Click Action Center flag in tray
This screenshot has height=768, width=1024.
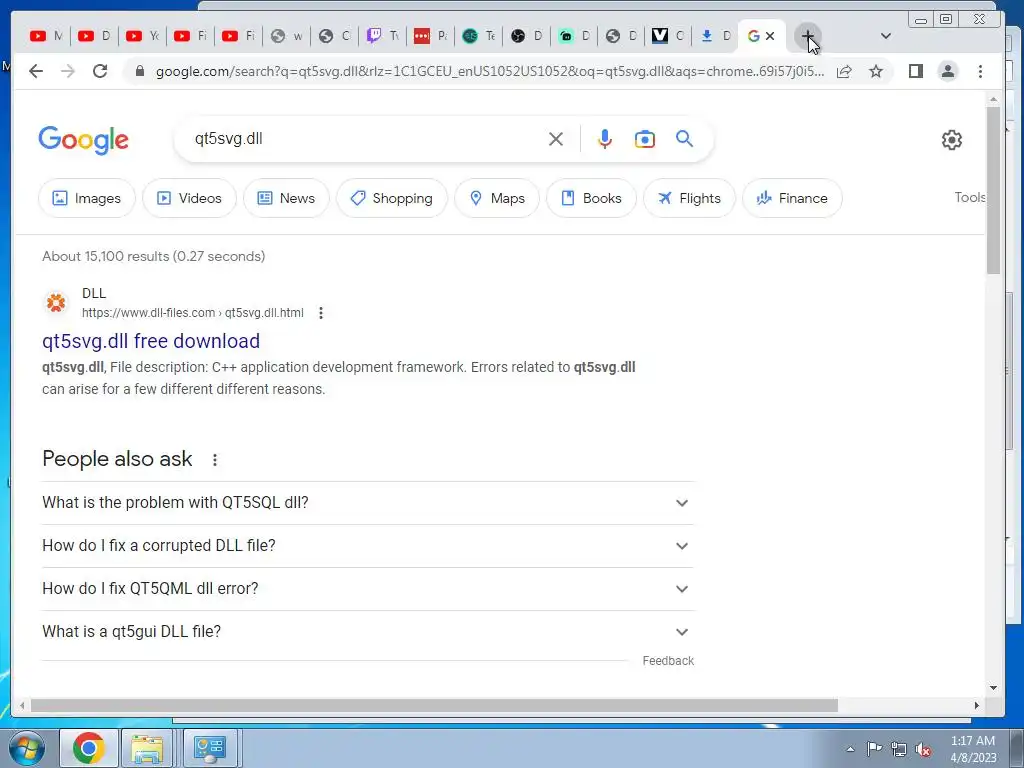tap(874, 749)
